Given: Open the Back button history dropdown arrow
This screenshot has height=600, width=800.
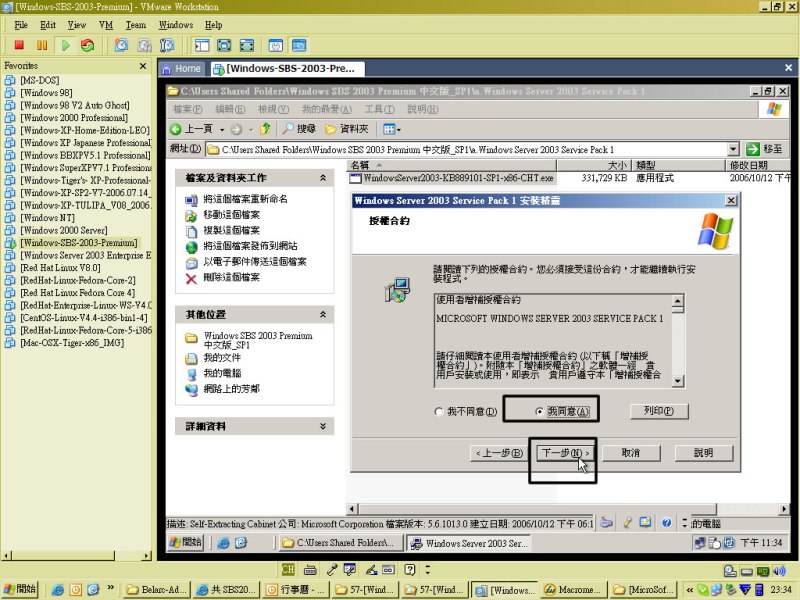Looking at the screenshot, I should coord(222,130).
